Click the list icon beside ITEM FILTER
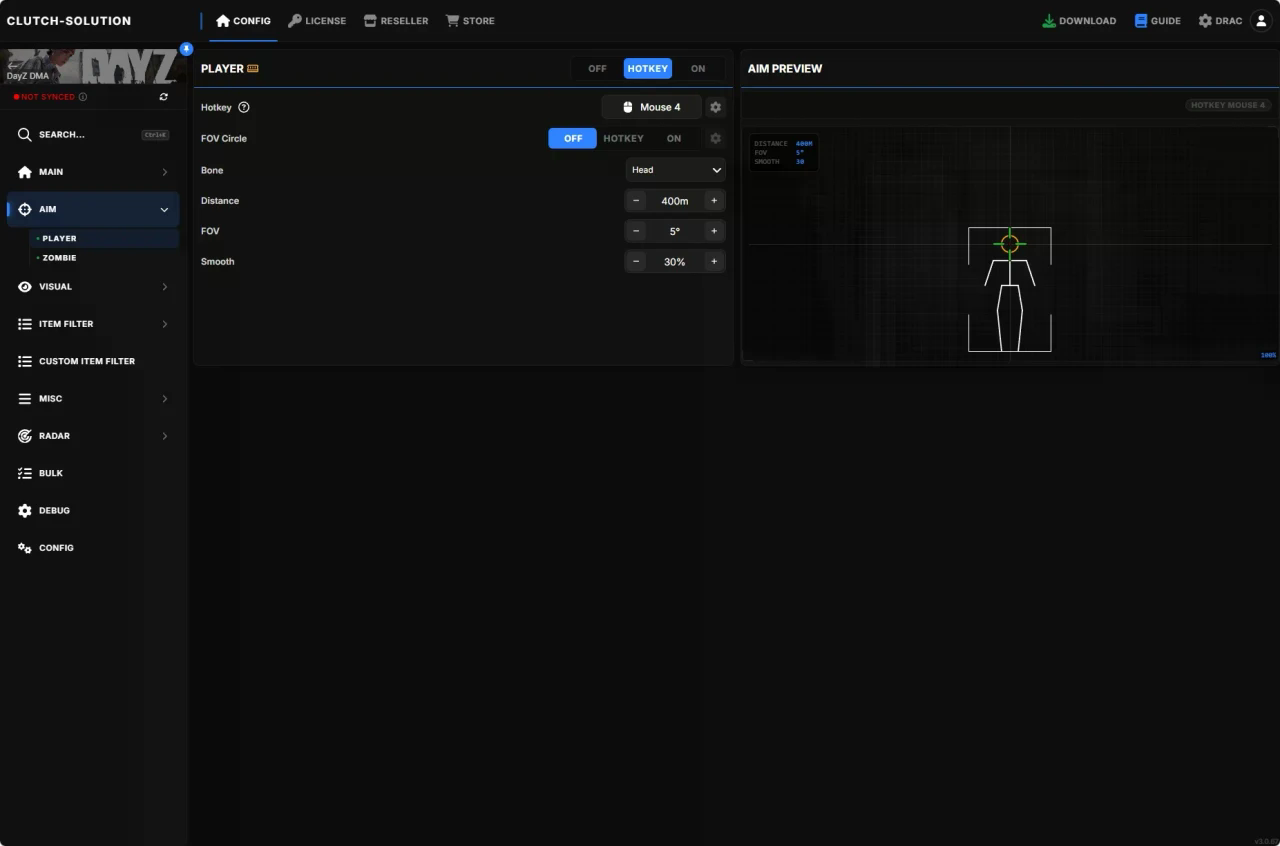Image resolution: width=1280 pixels, height=846 pixels. tap(25, 324)
